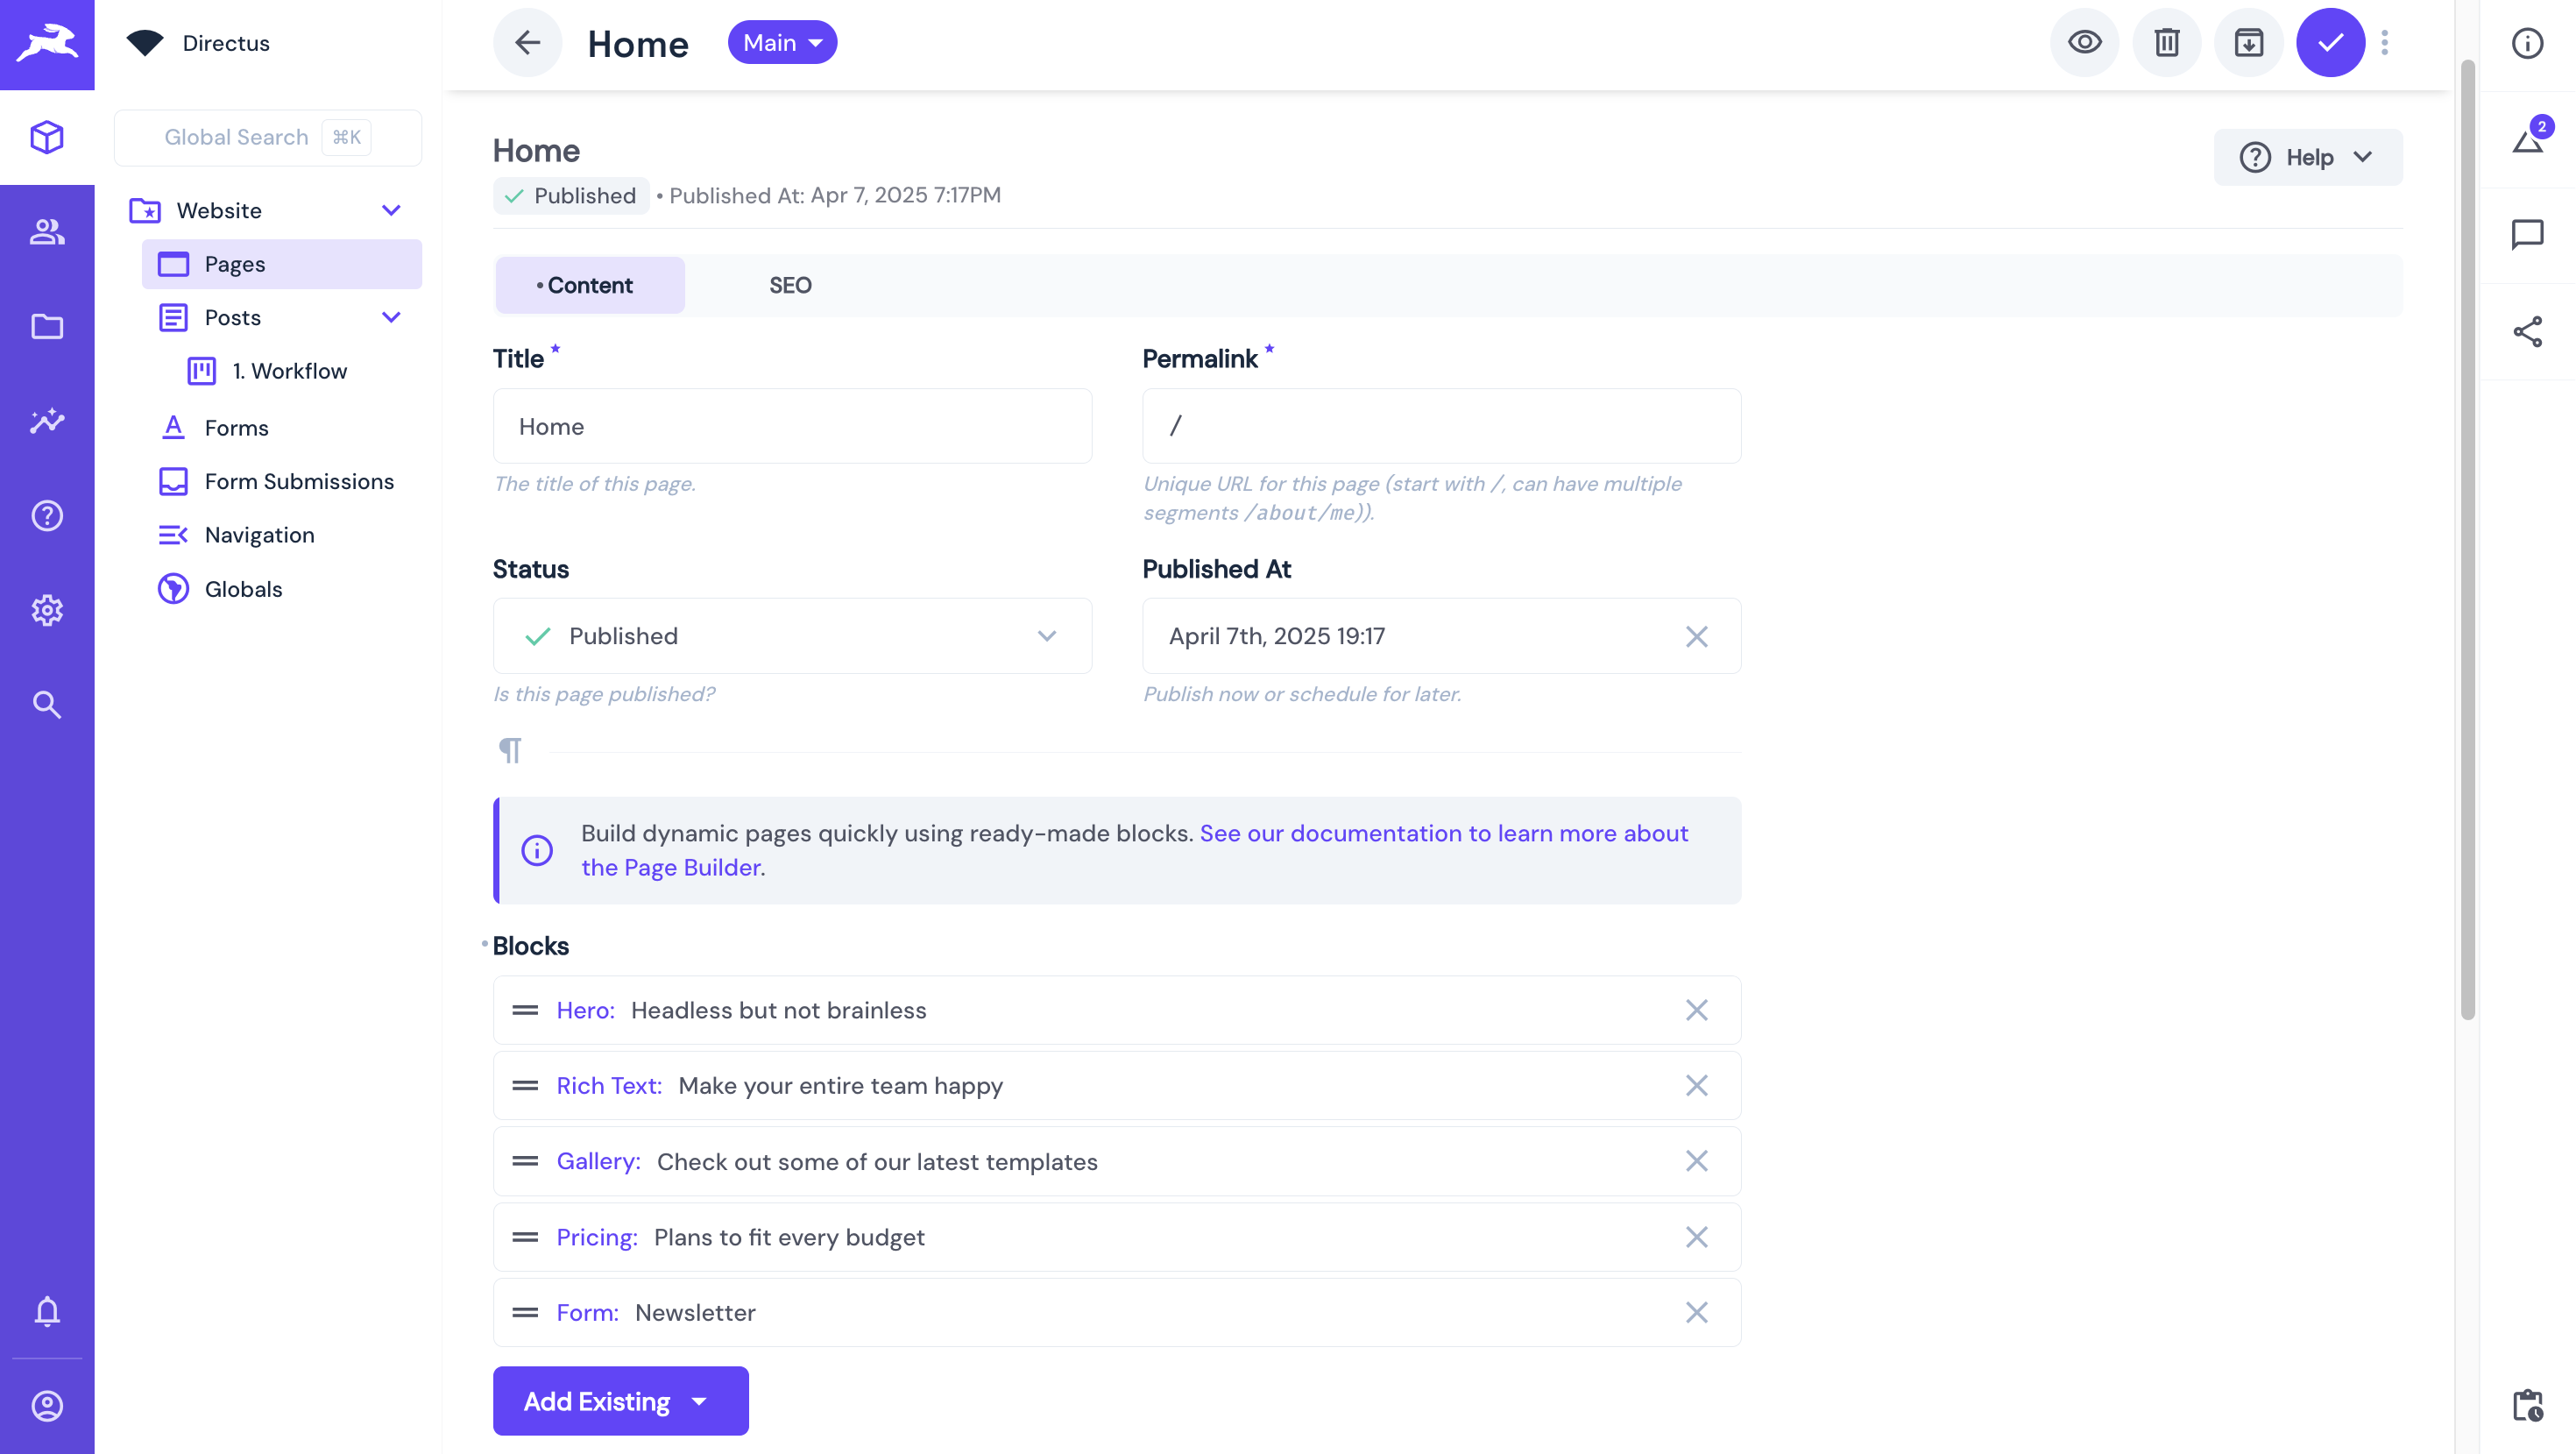Viewport: 2576px width, 1454px height.
Task: Open the Add Existing dropdown button
Action: point(620,1401)
